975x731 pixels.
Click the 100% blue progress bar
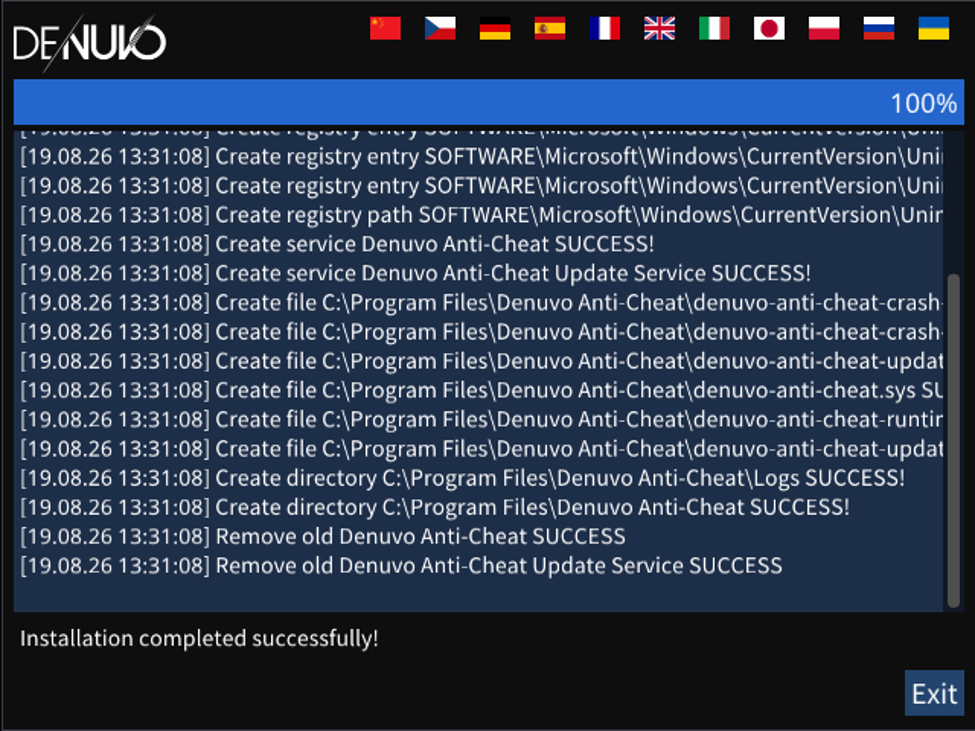click(489, 102)
